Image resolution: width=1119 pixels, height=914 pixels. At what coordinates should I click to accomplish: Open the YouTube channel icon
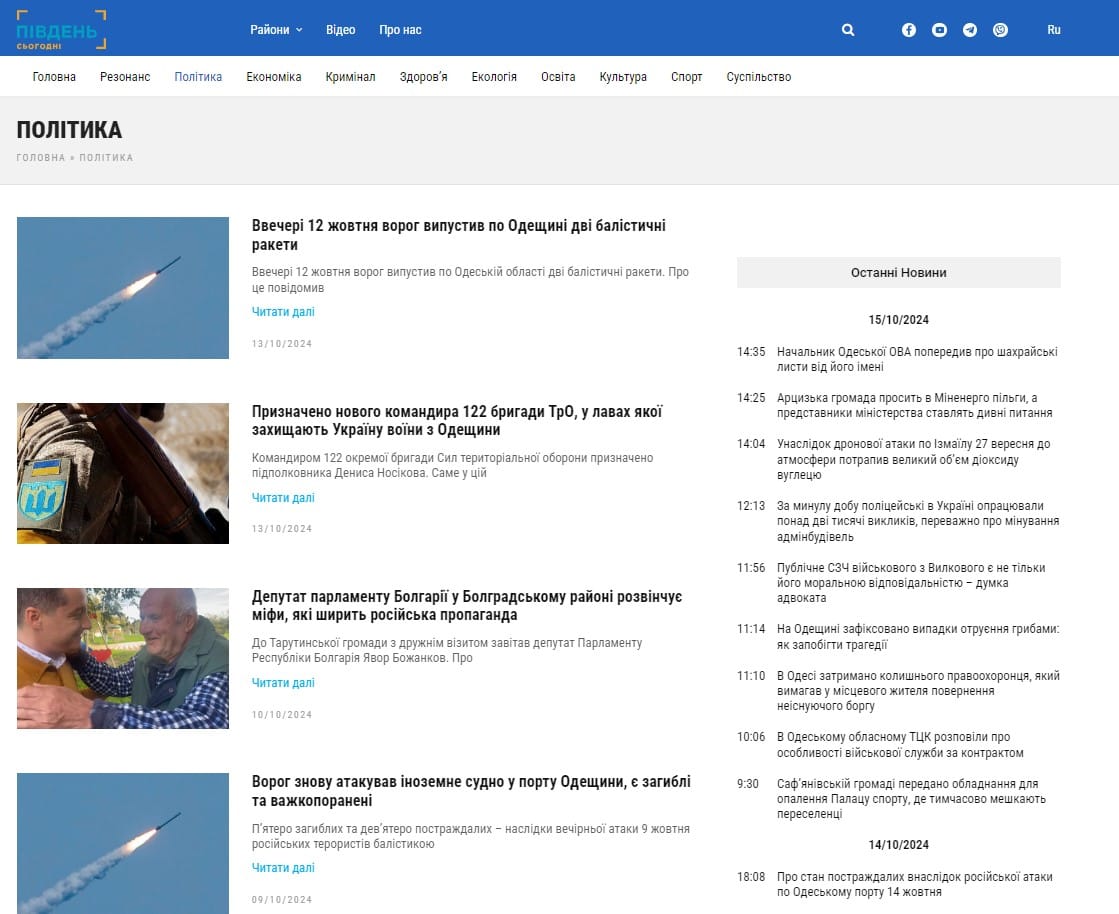pyautogui.click(x=939, y=30)
